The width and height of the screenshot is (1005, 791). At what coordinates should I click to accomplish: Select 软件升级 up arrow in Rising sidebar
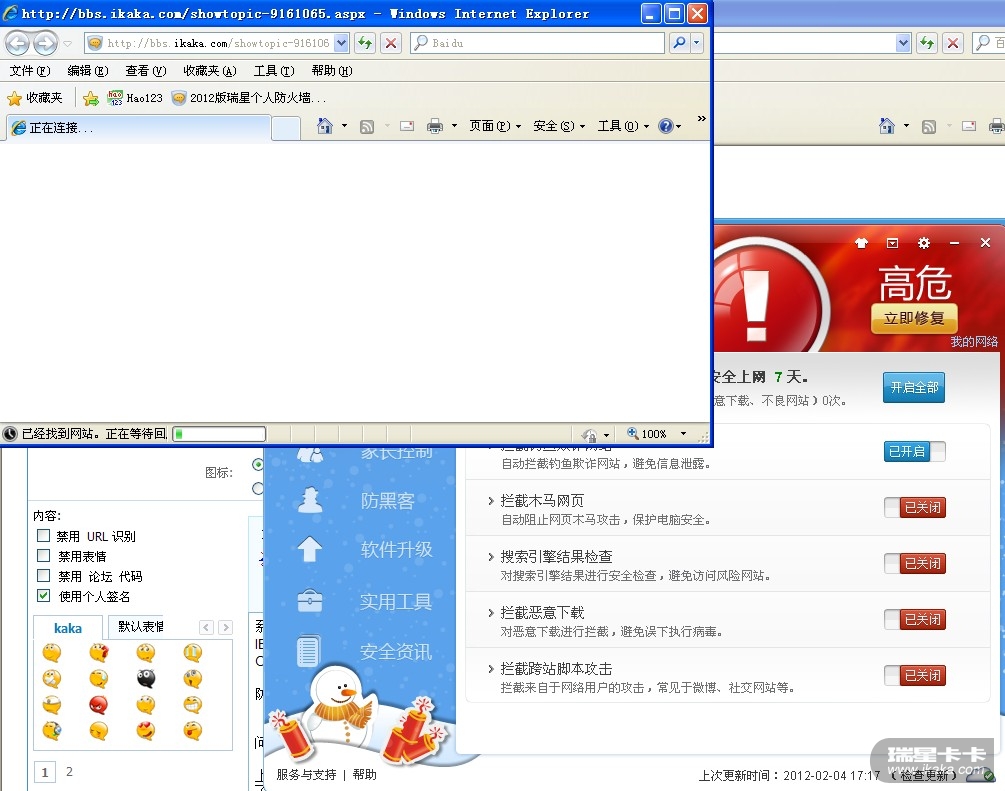[310, 549]
